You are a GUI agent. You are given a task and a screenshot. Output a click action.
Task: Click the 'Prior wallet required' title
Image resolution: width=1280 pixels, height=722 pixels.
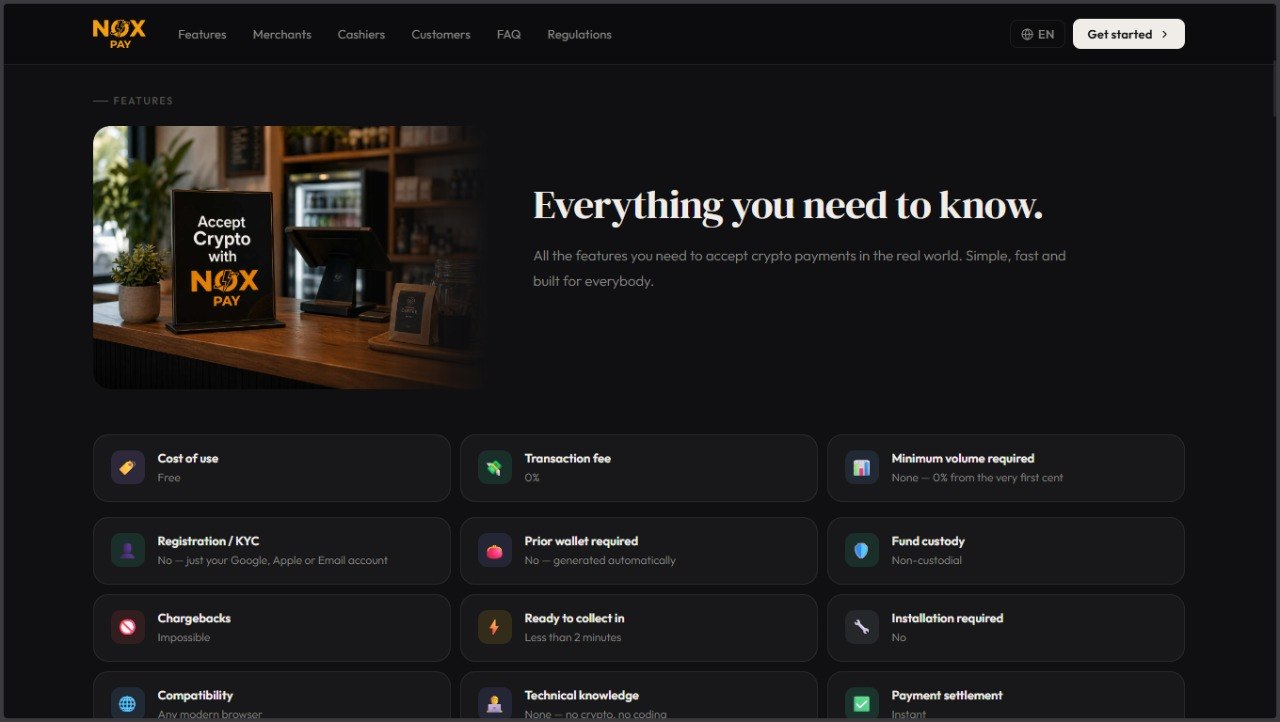point(581,541)
